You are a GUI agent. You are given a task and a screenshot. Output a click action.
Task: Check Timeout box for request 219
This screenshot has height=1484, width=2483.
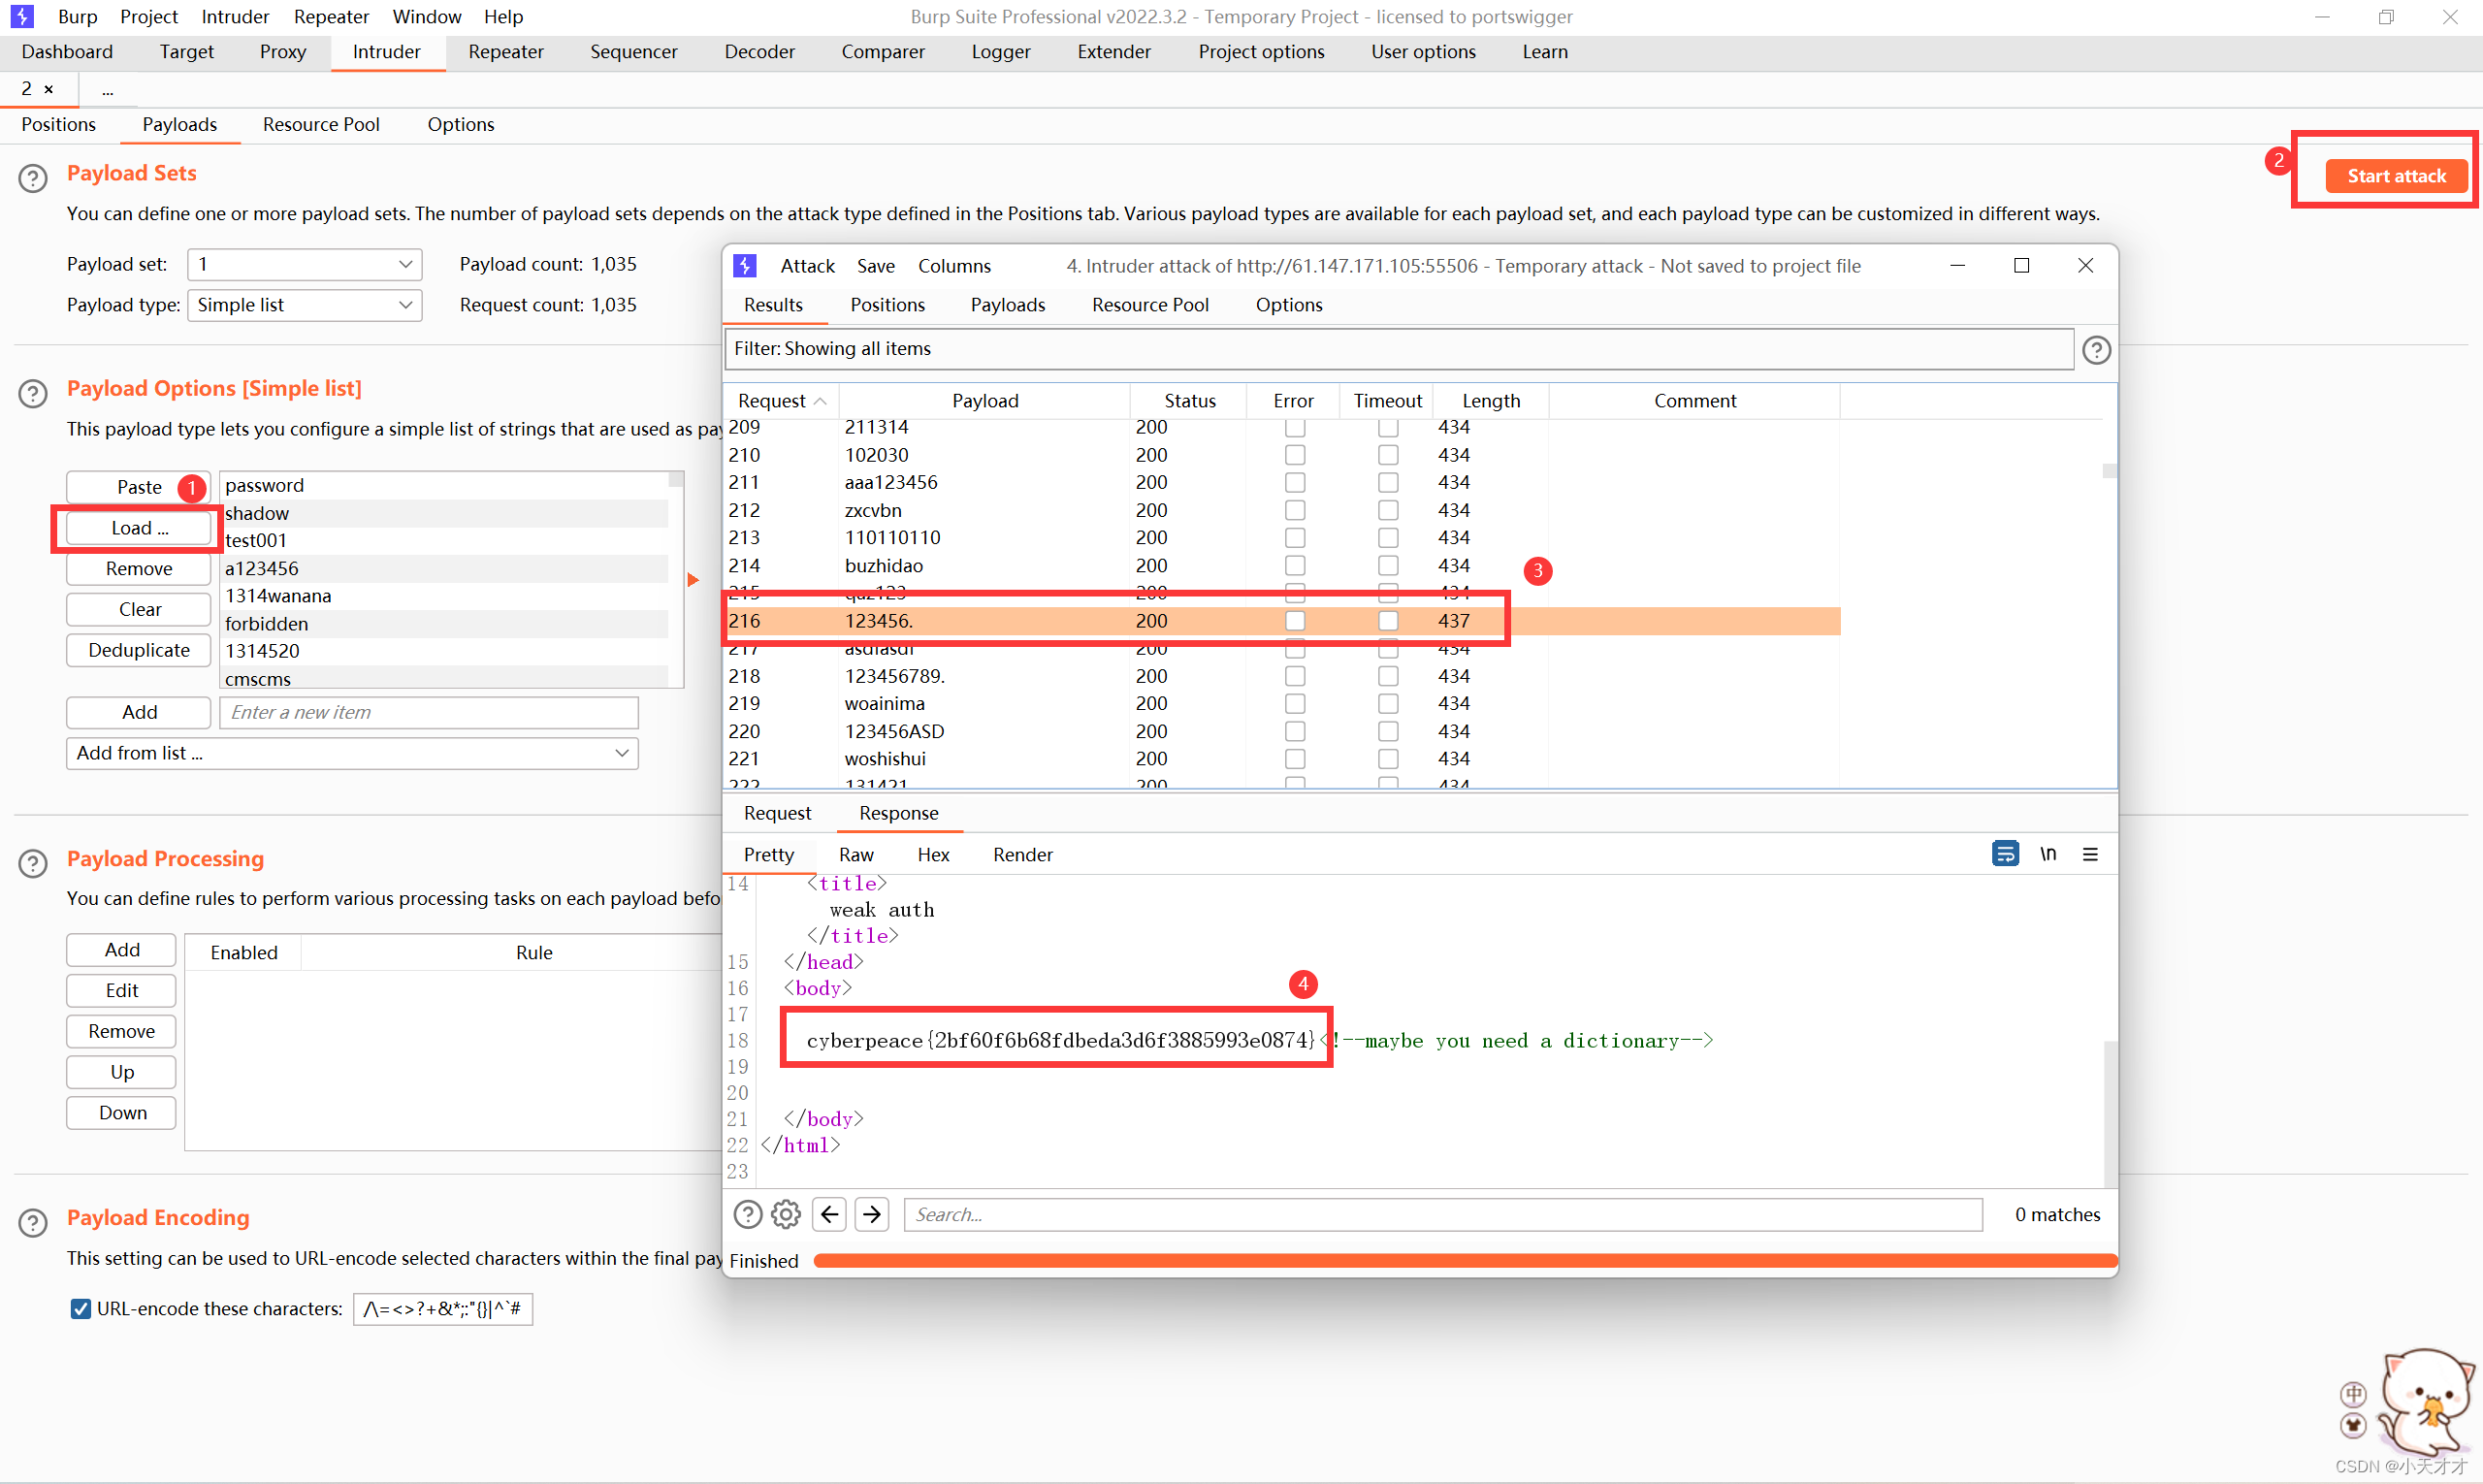1388,703
